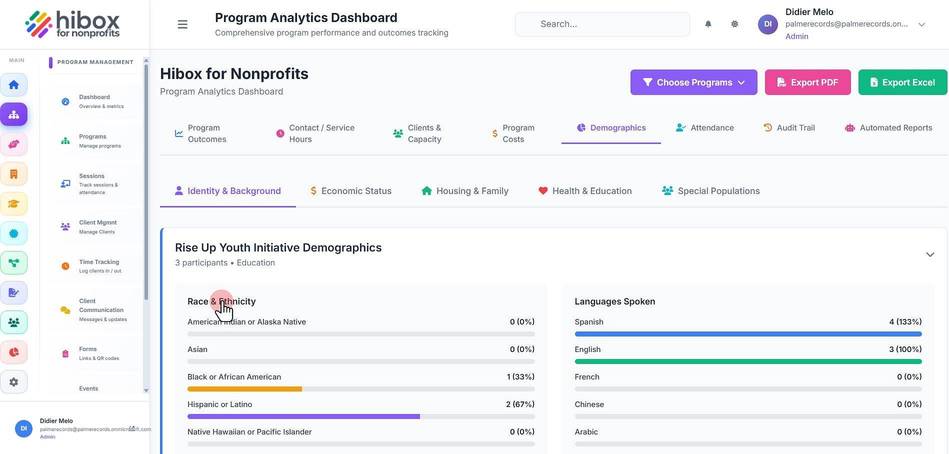
Task: Select the people group sidebar icon
Action: pyautogui.click(x=13, y=323)
